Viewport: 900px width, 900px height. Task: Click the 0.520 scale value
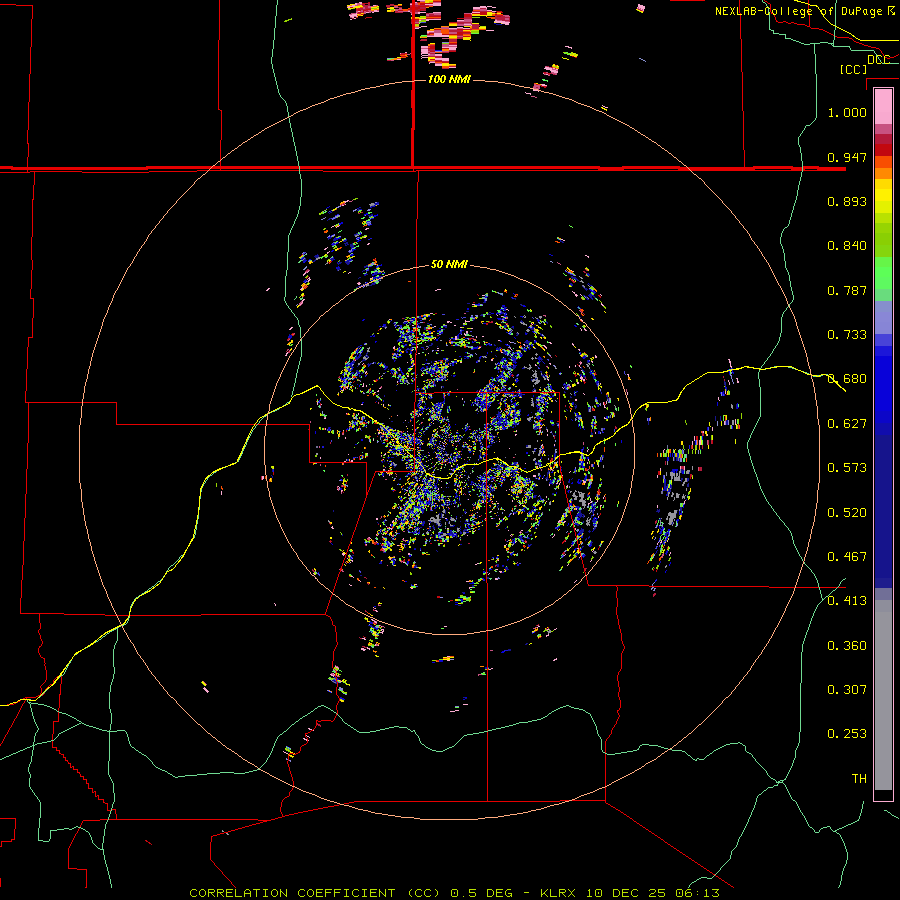847,513
